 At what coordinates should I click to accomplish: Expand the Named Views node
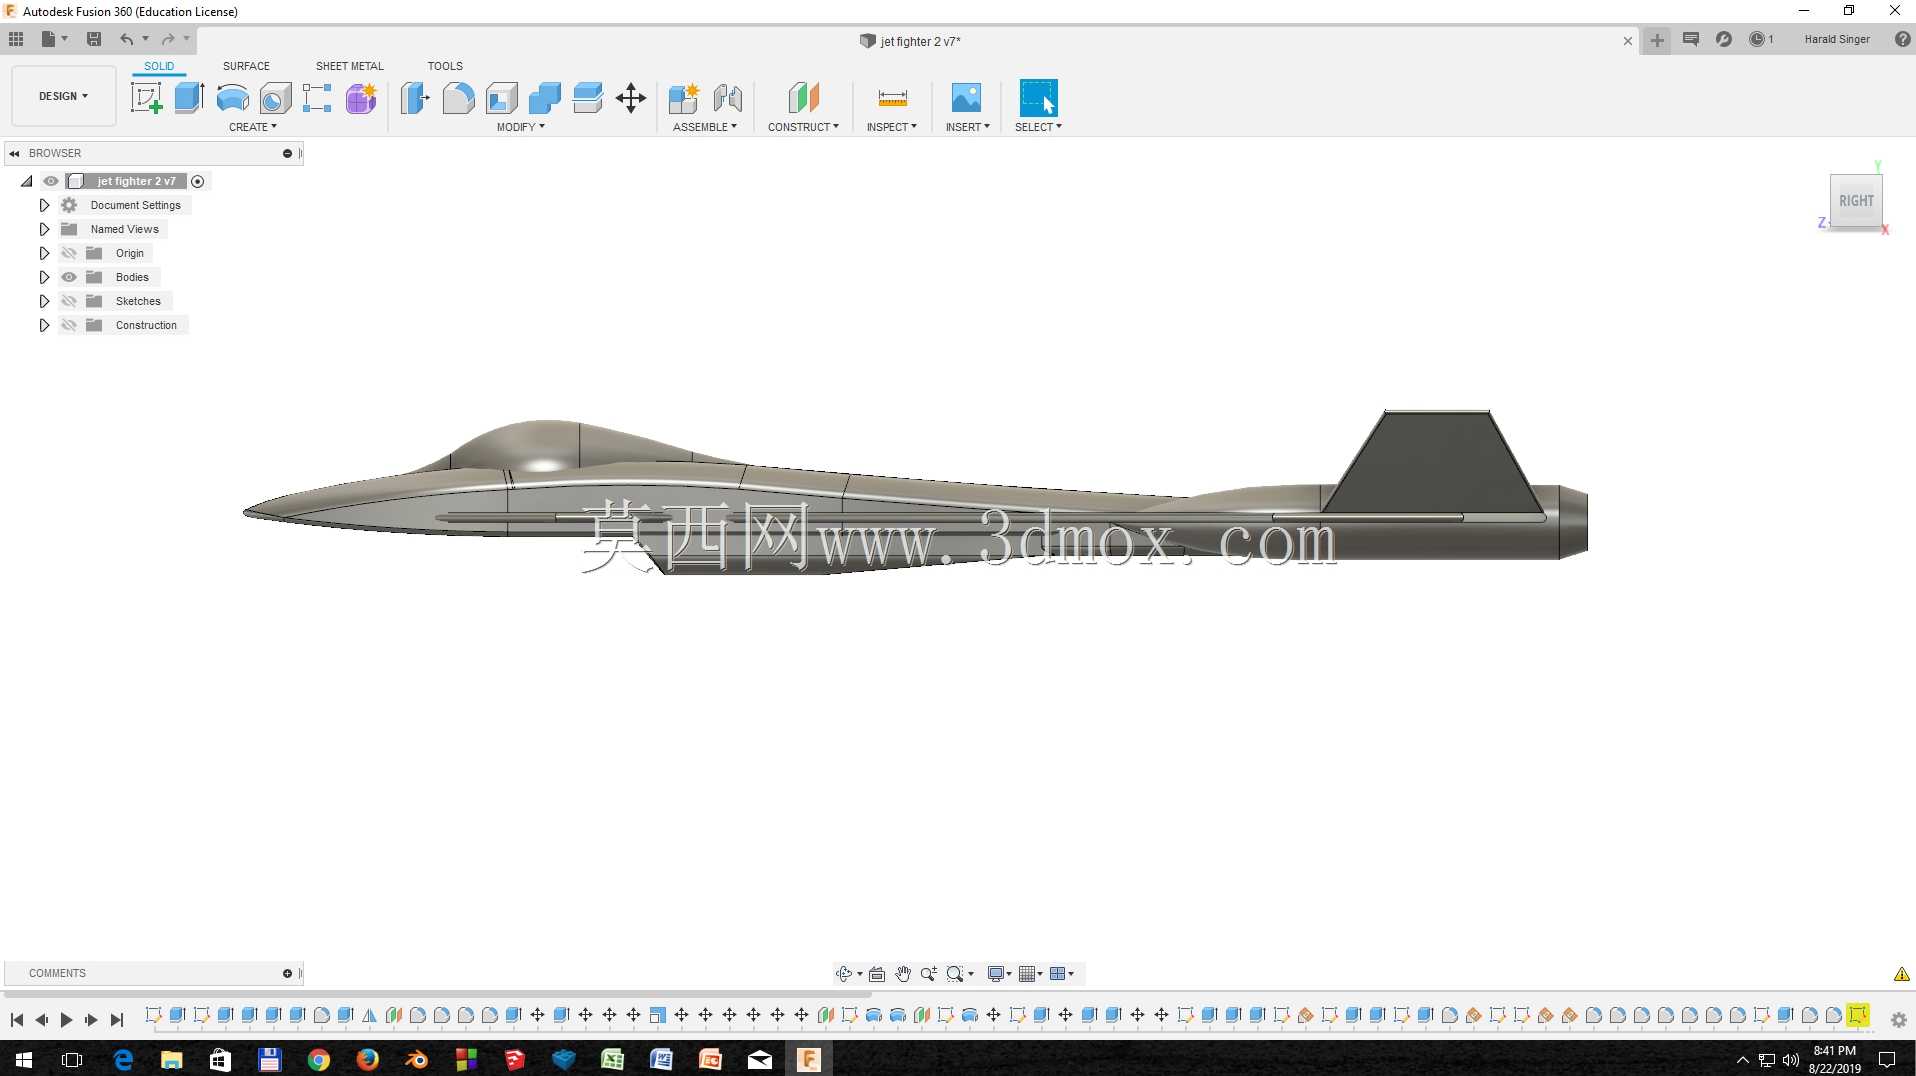[44, 229]
